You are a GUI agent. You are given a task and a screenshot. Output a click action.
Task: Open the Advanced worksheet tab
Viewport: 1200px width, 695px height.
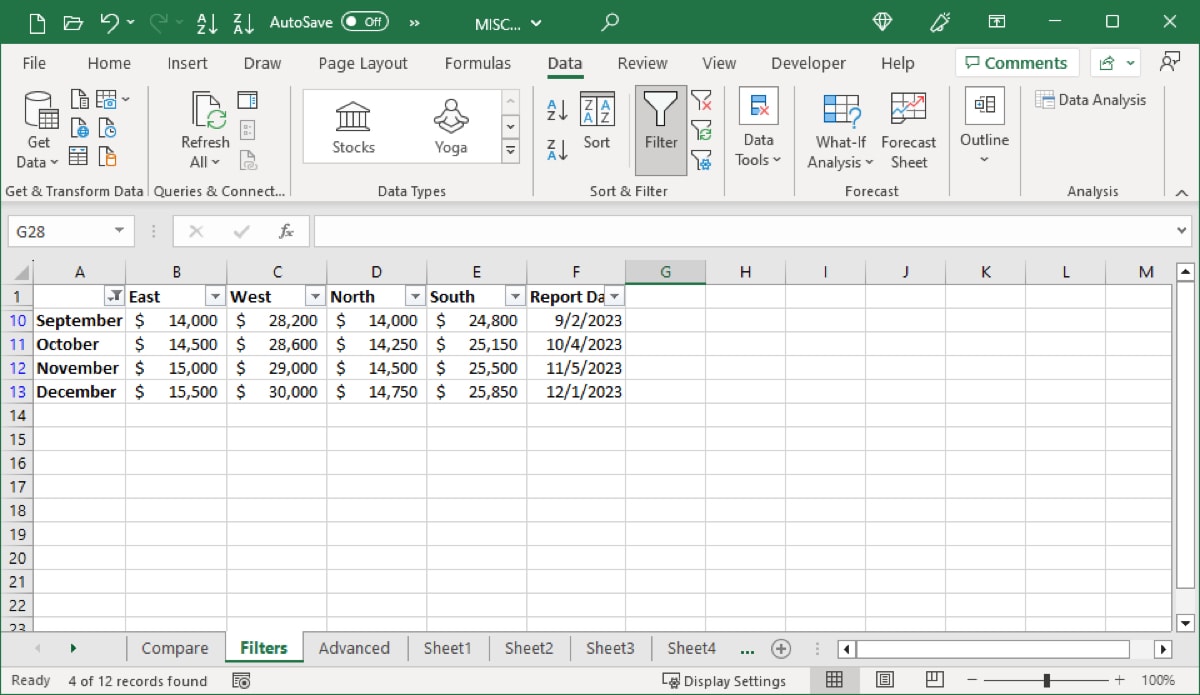(355, 648)
